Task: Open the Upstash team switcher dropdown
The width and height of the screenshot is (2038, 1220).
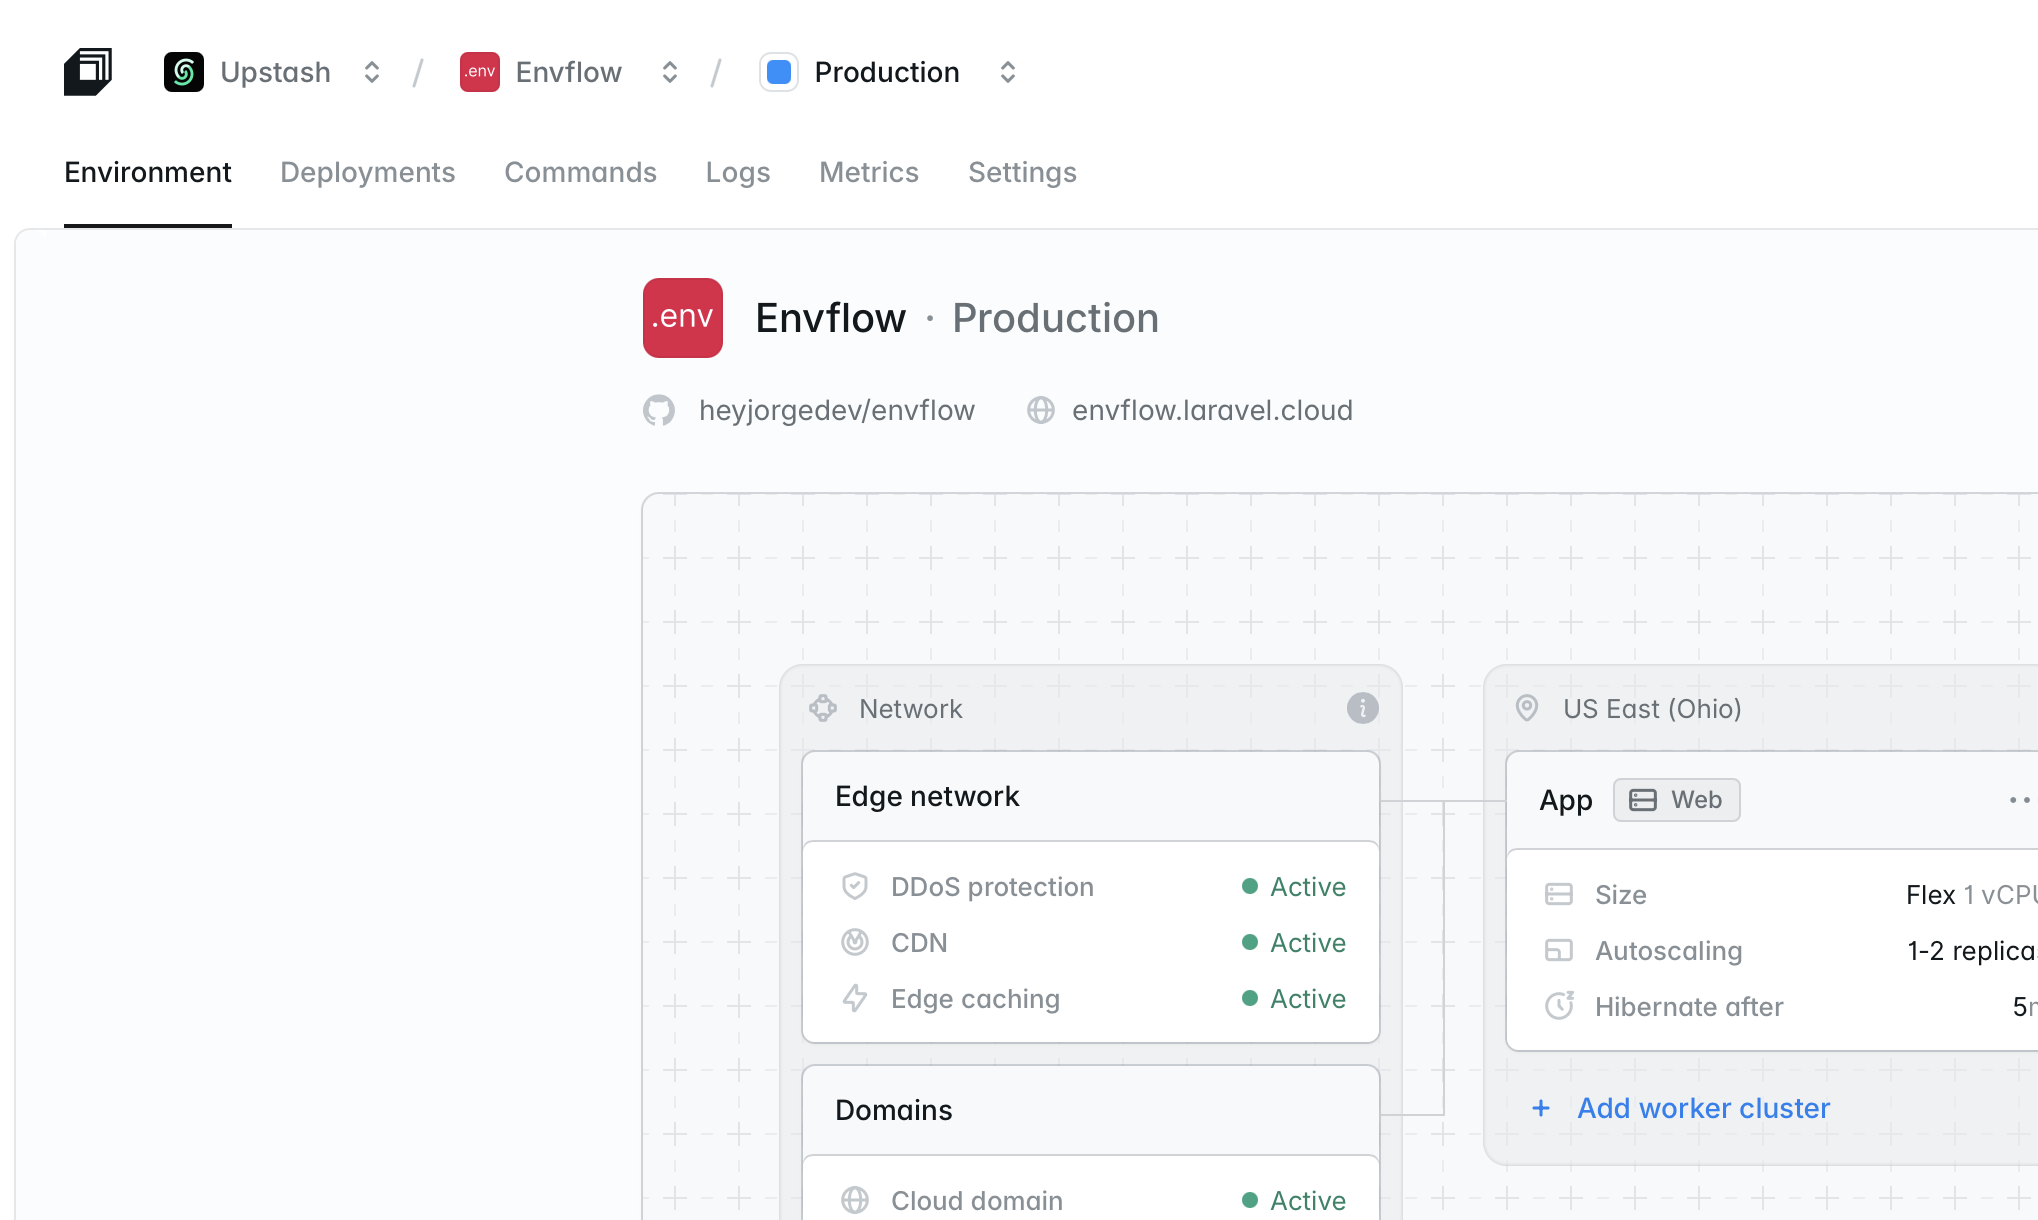Action: 370,71
